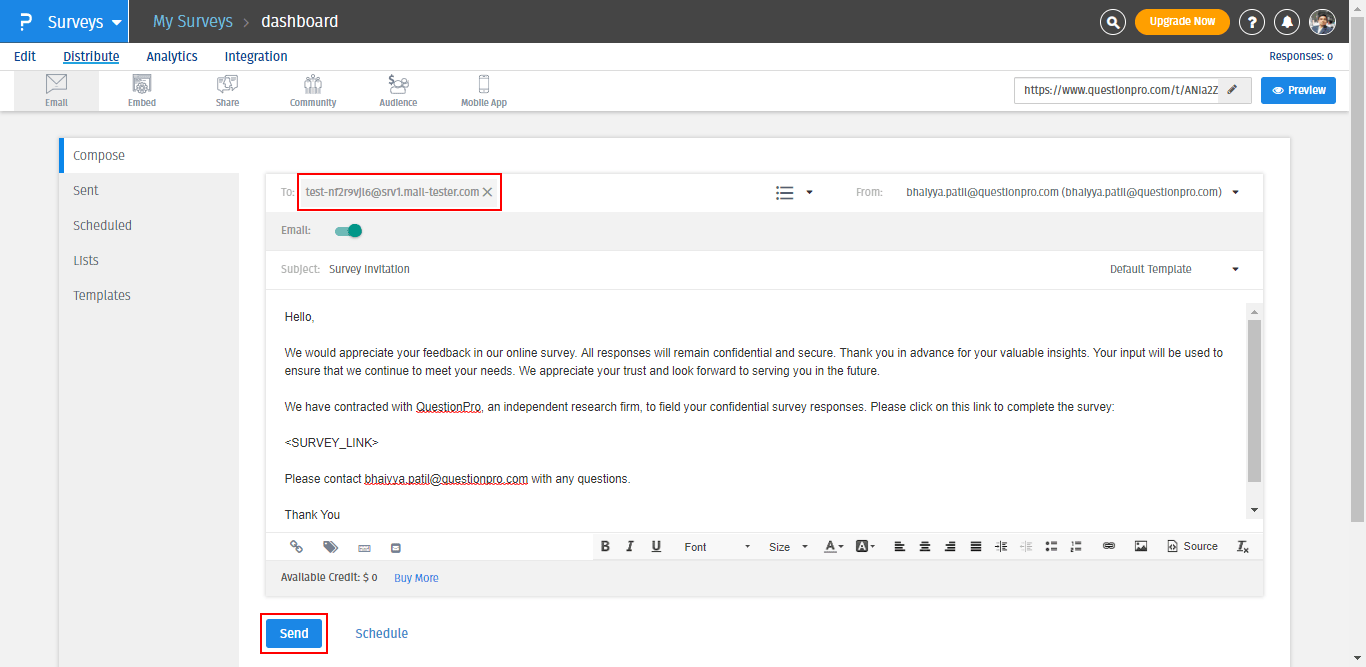This screenshot has width=1366, height=667.
Task: Select the Mobile App distribution icon
Action: point(484,90)
